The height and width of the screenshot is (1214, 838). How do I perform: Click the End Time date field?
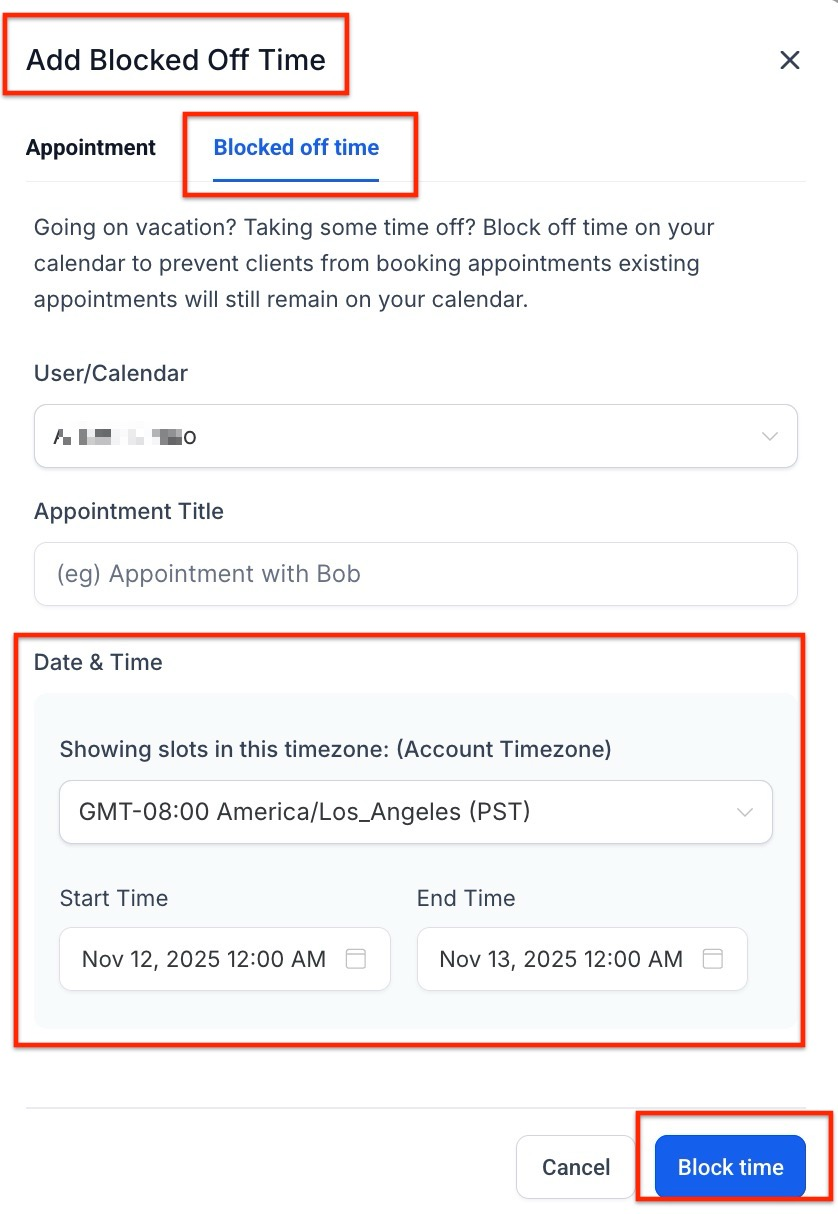(x=562, y=959)
